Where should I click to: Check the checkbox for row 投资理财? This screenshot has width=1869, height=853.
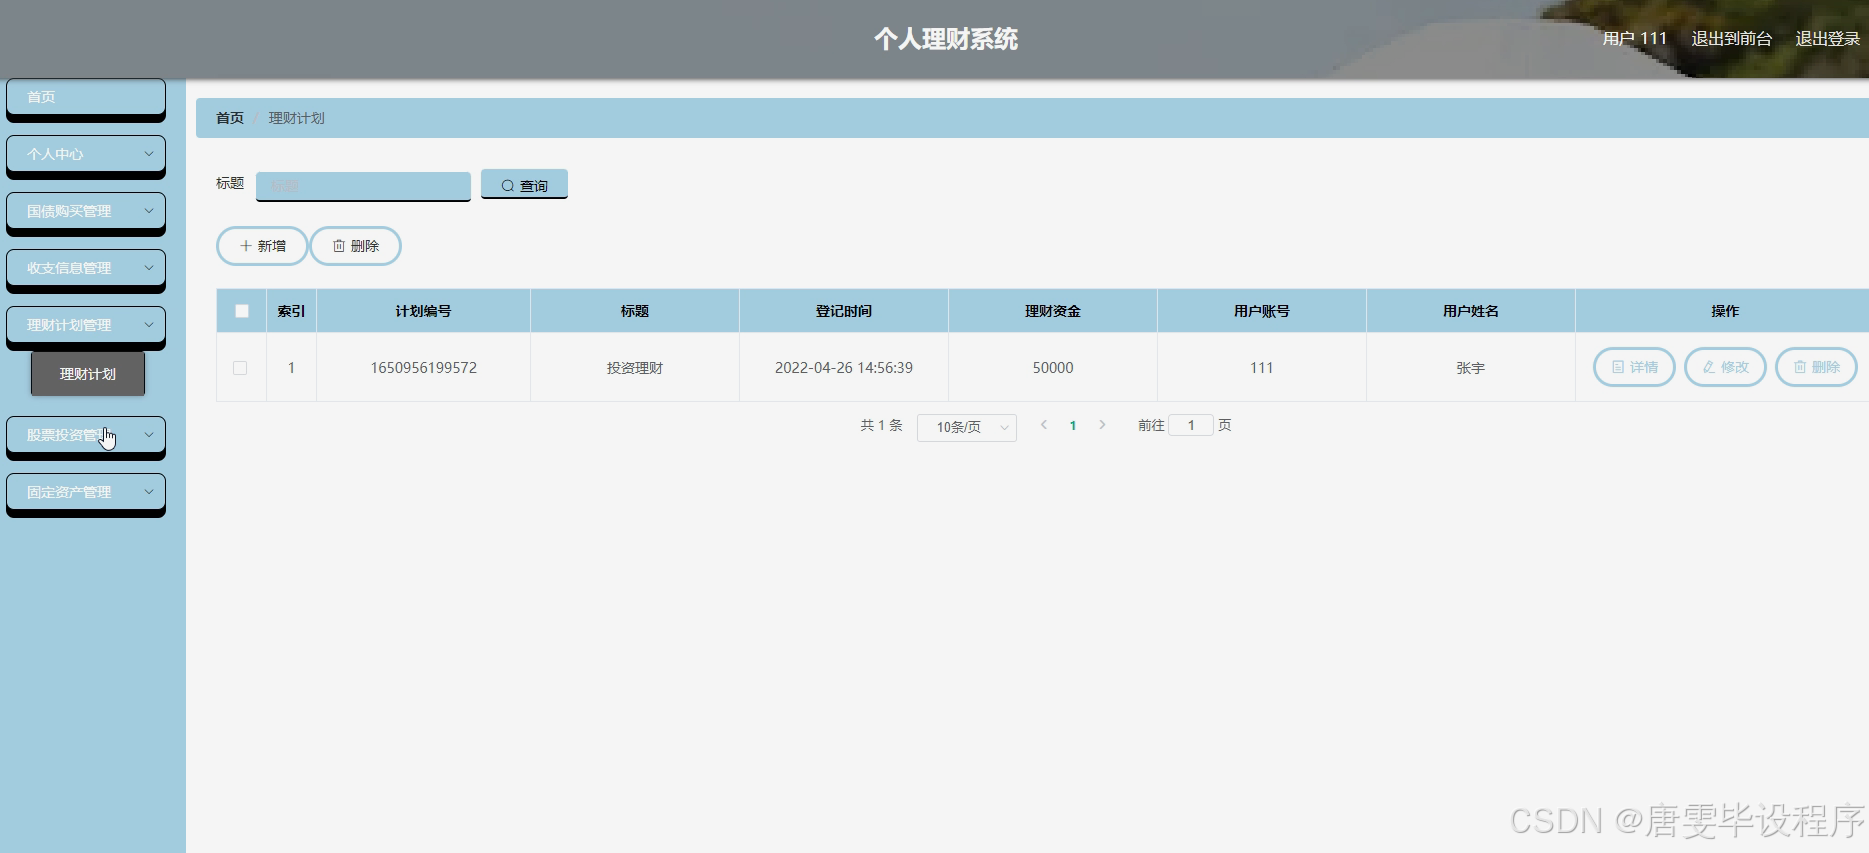(x=240, y=368)
